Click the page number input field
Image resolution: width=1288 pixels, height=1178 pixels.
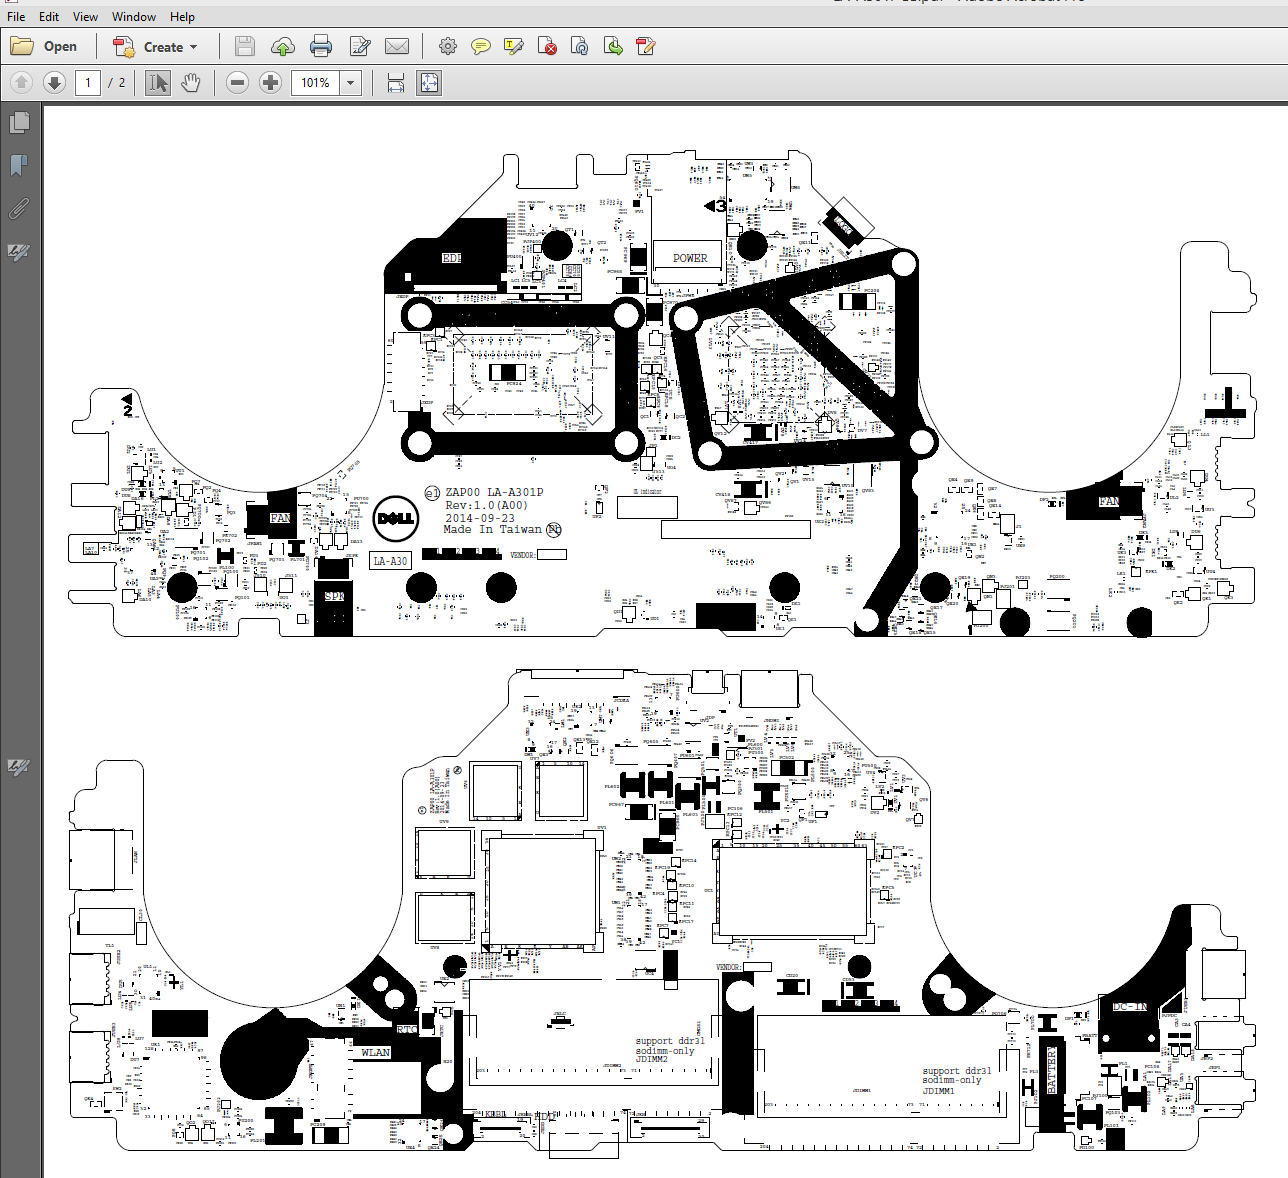[x=88, y=83]
